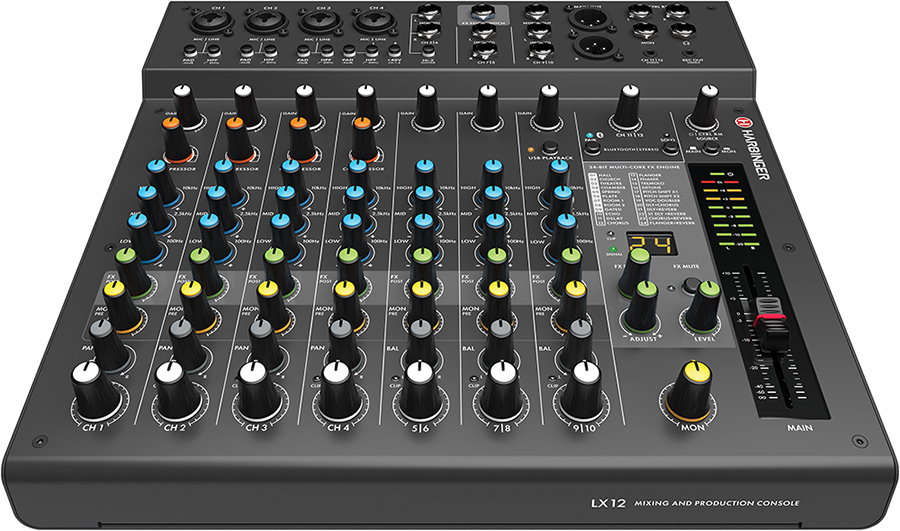Image resolution: width=900 pixels, height=531 pixels.
Task: Click the 9|10 channel gain knob
Action: [548, 107]
